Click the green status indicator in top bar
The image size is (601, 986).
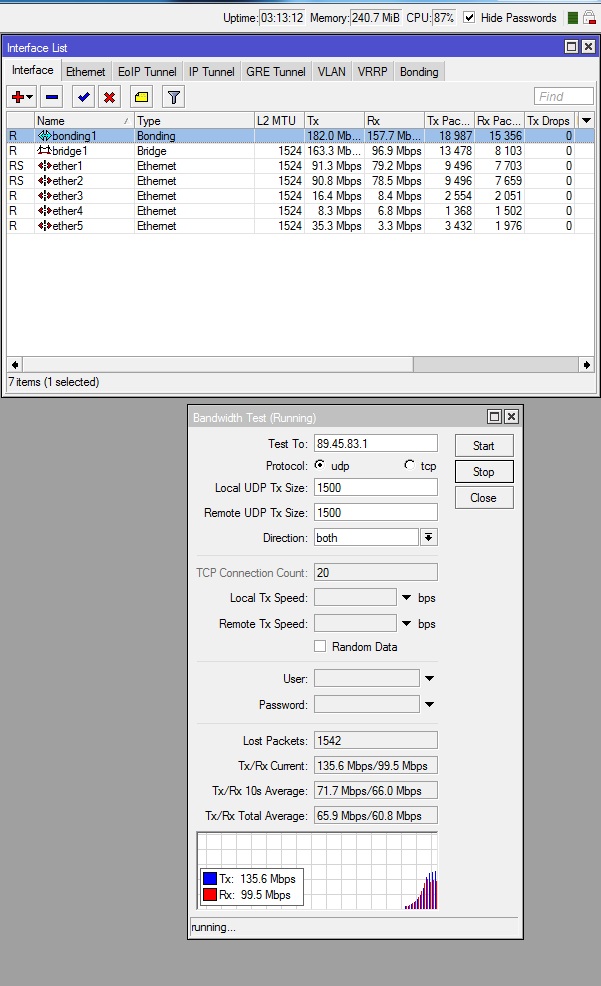pyautogui.click(x=572, y=18)
